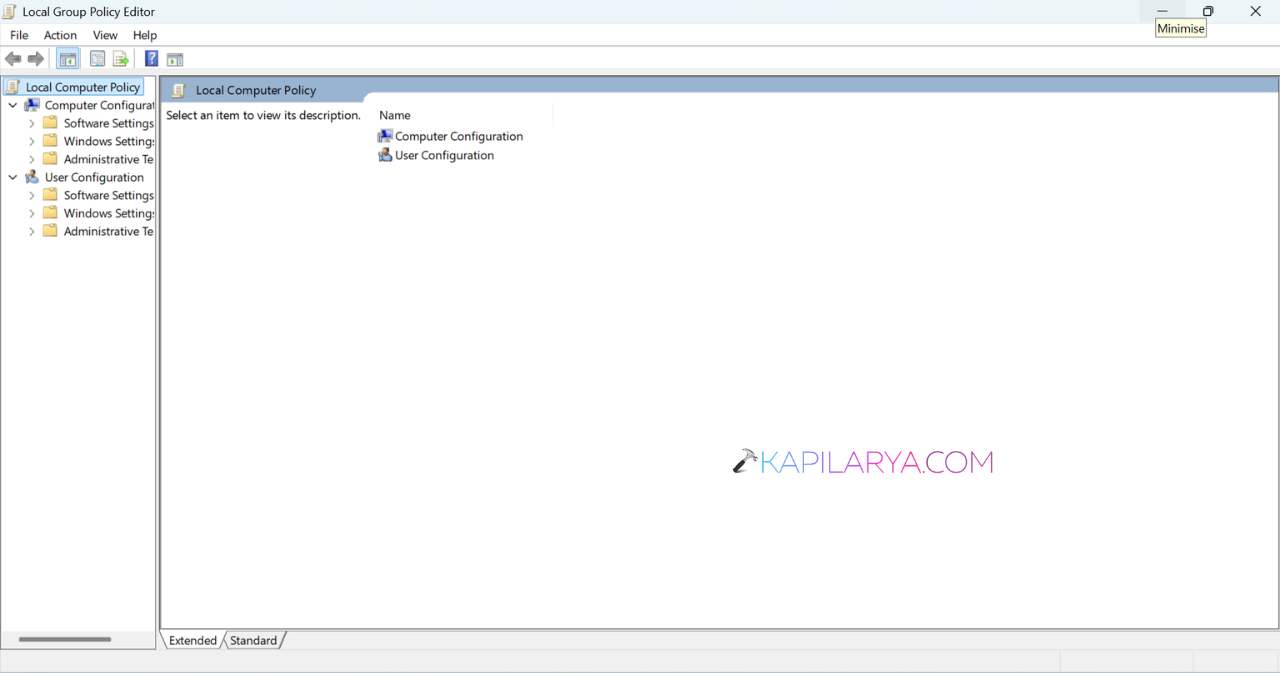Select Computer Configuration icon in the Name list
The image size is (1280, 673).
[385, 136]
